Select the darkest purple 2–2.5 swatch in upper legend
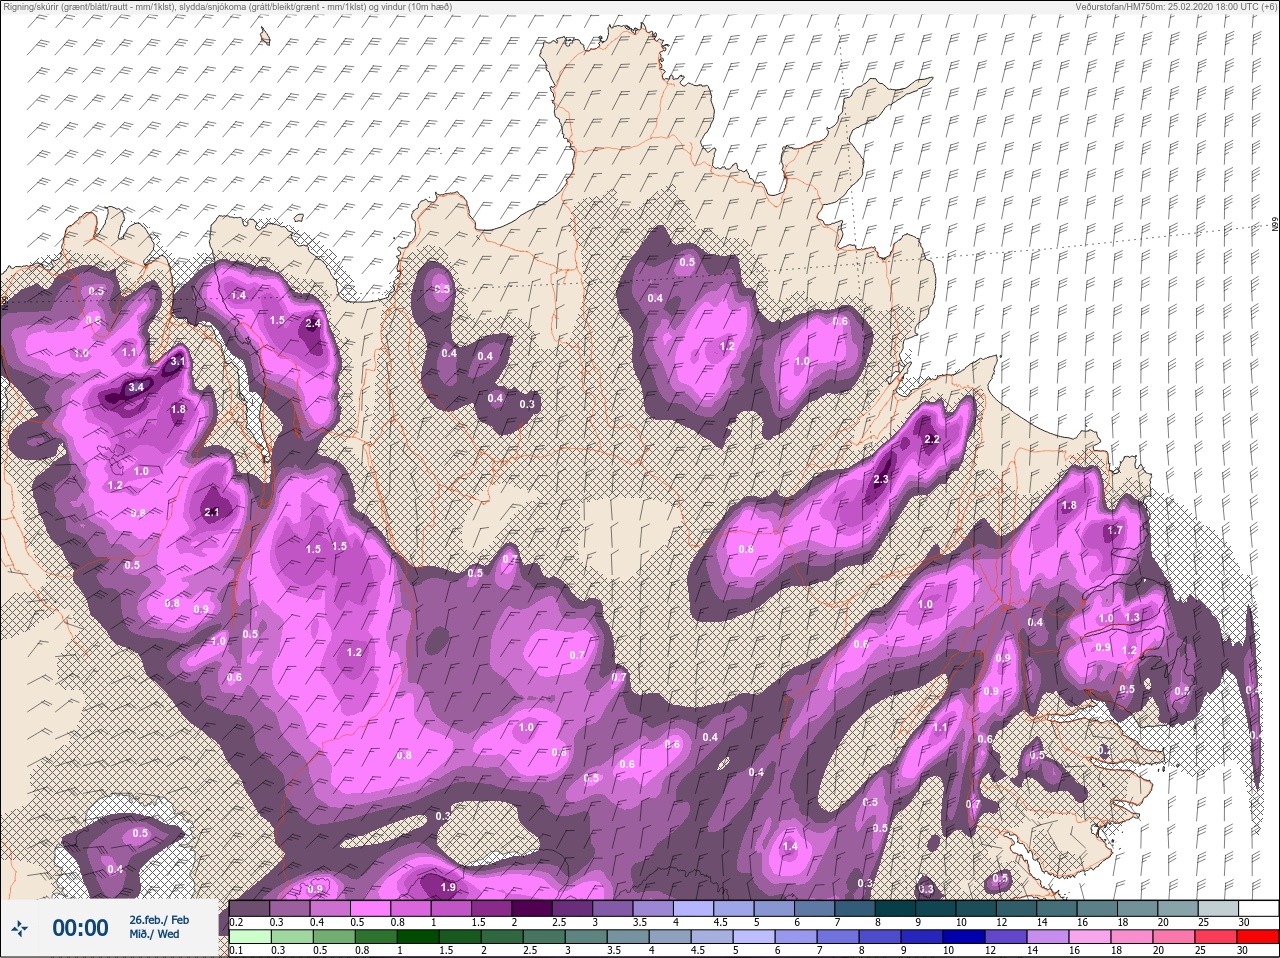1280x958 pixels. point(532,908)
